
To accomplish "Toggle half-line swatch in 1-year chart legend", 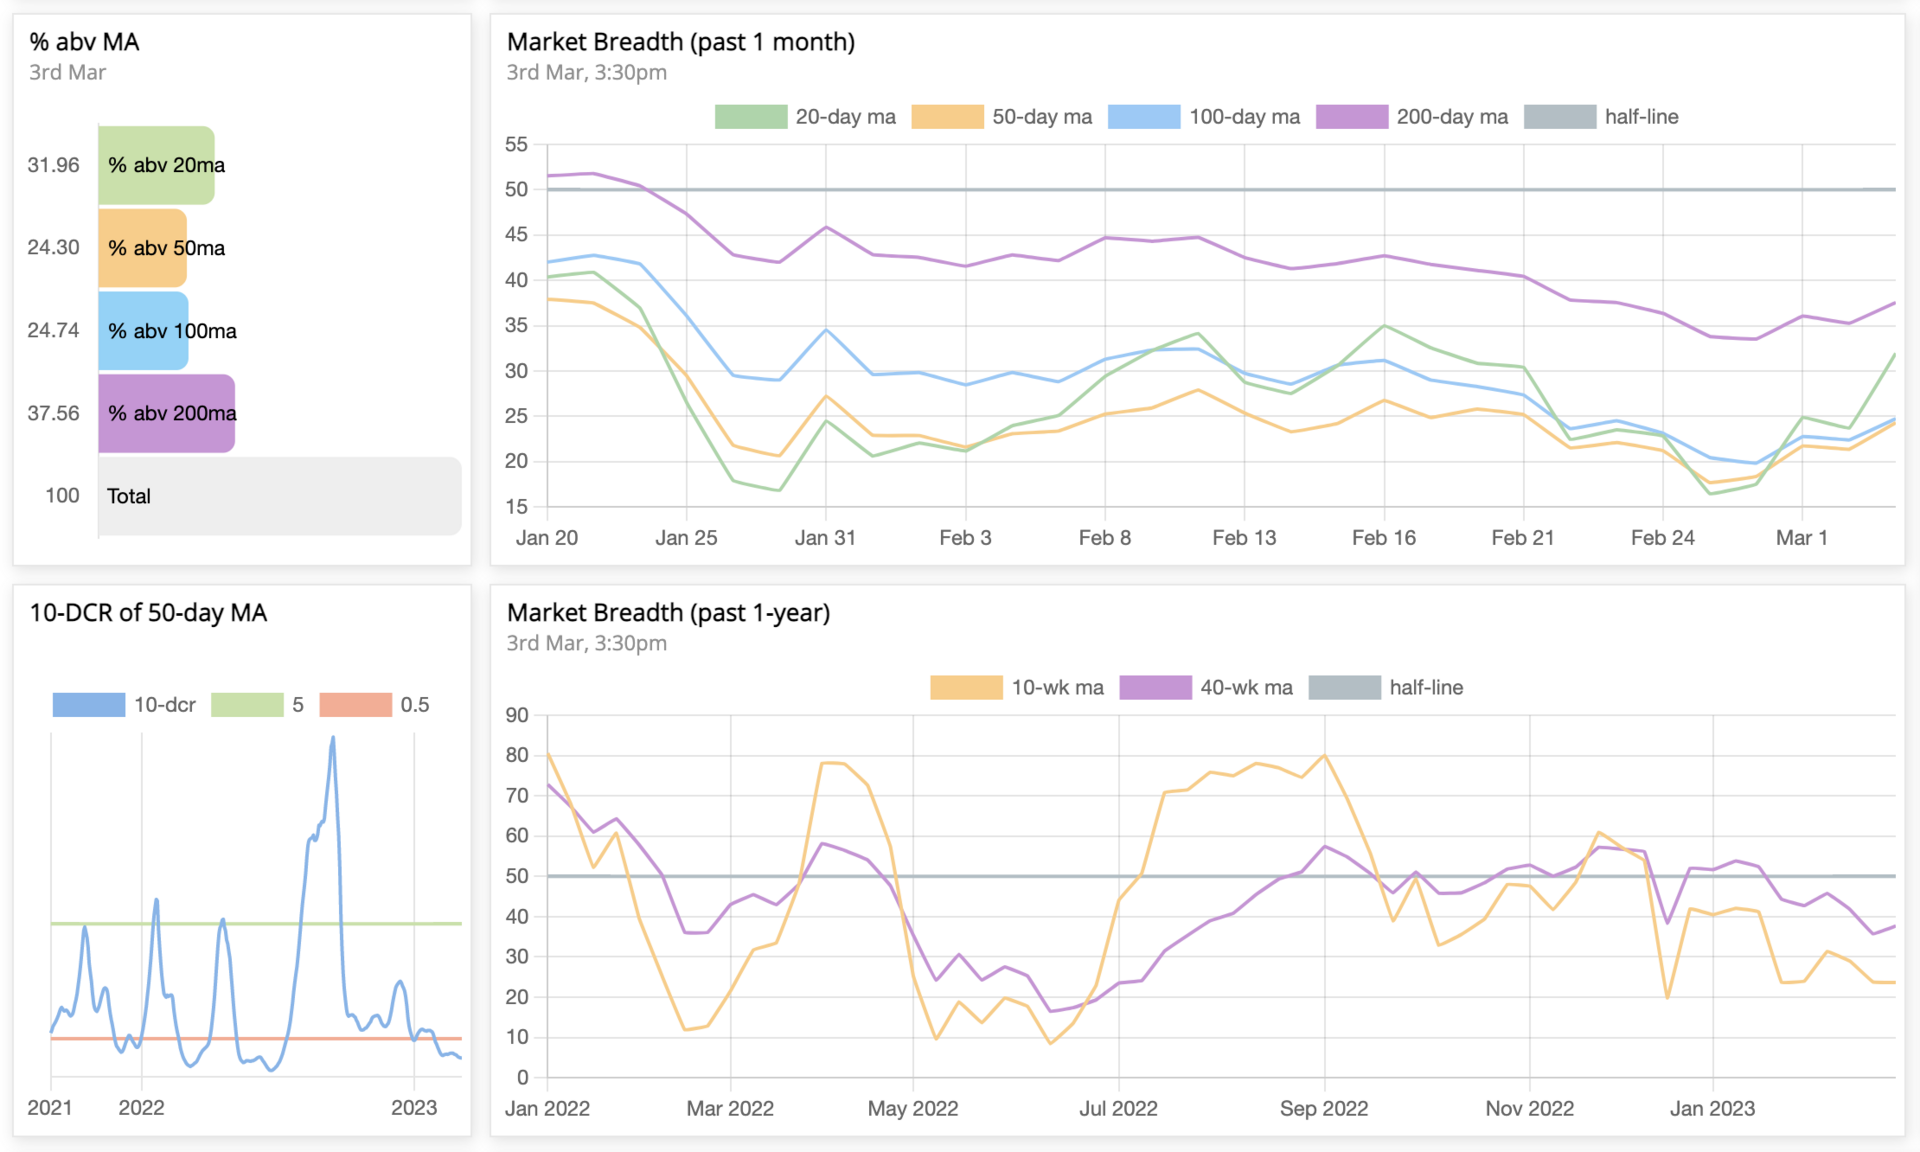I will click(x=1345, y=688).
